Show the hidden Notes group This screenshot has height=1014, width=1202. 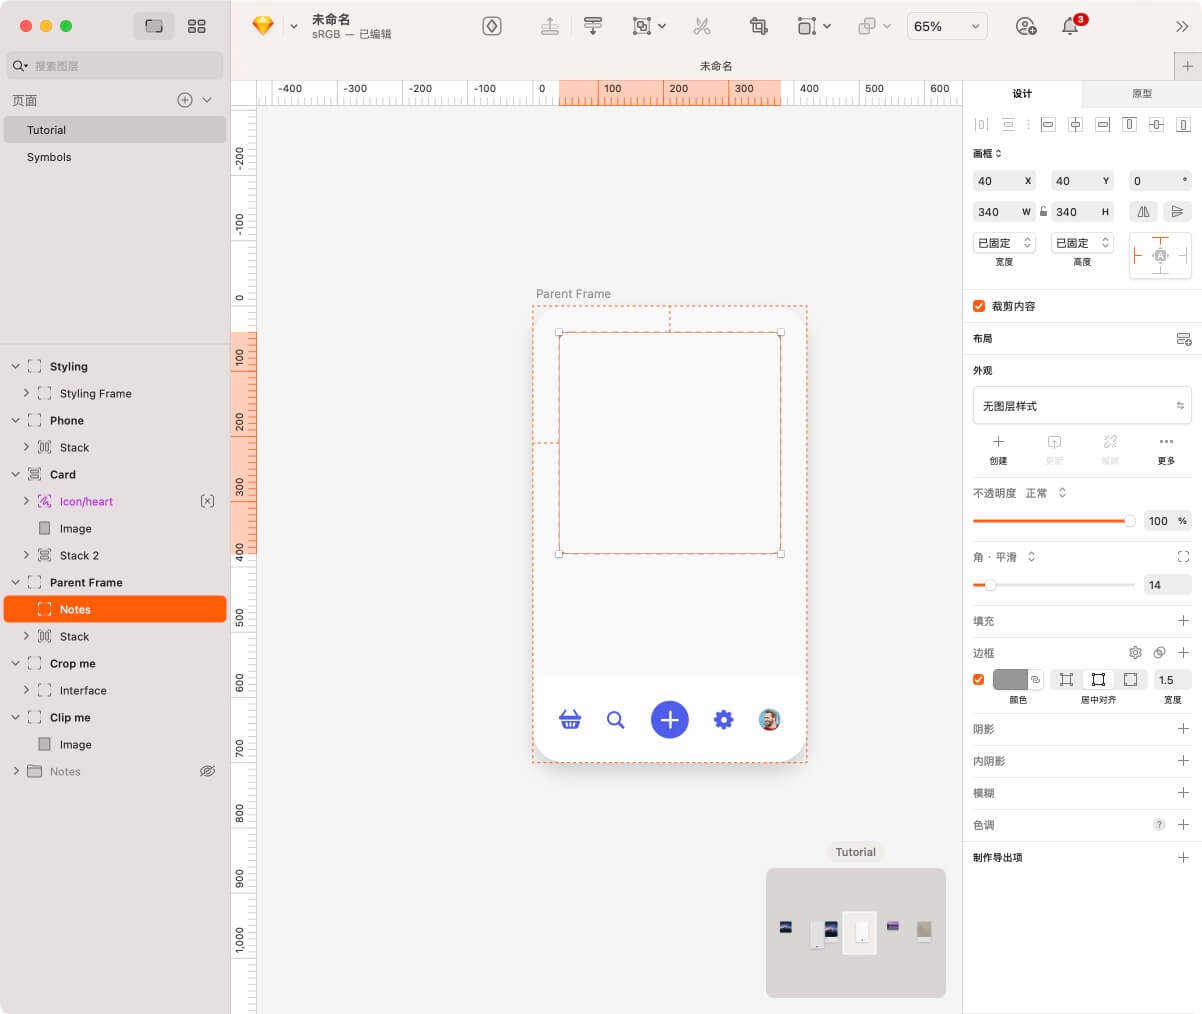tap(207, 771)
